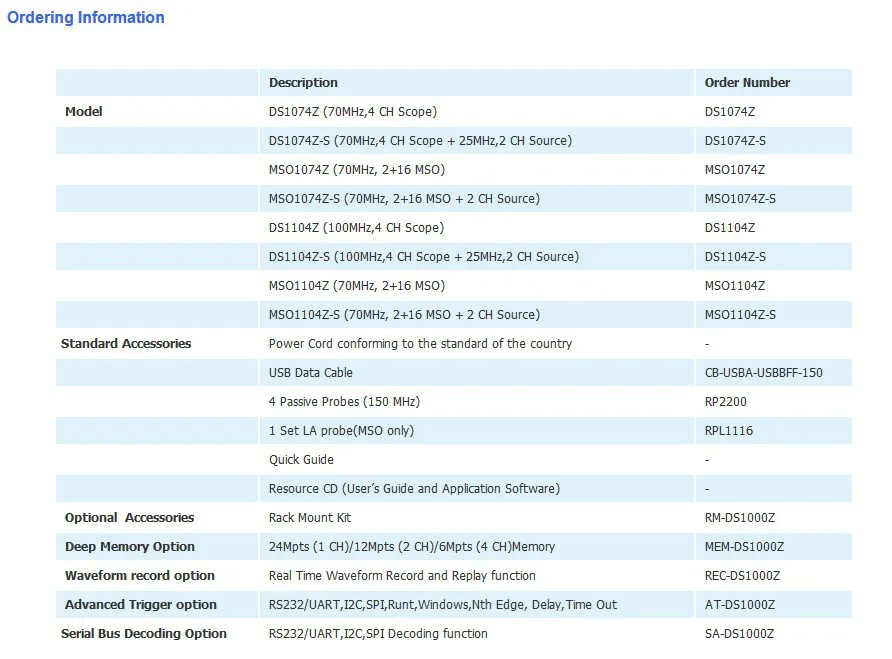Select the Description column header
The height and width of the screenshot is (659, 892).
[303, 83]
